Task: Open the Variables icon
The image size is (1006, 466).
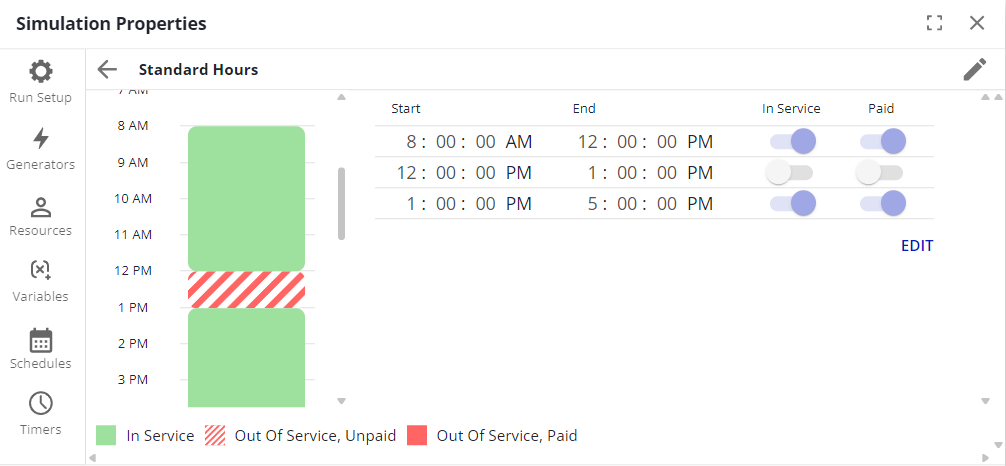Action: click(x=40, y=270)
